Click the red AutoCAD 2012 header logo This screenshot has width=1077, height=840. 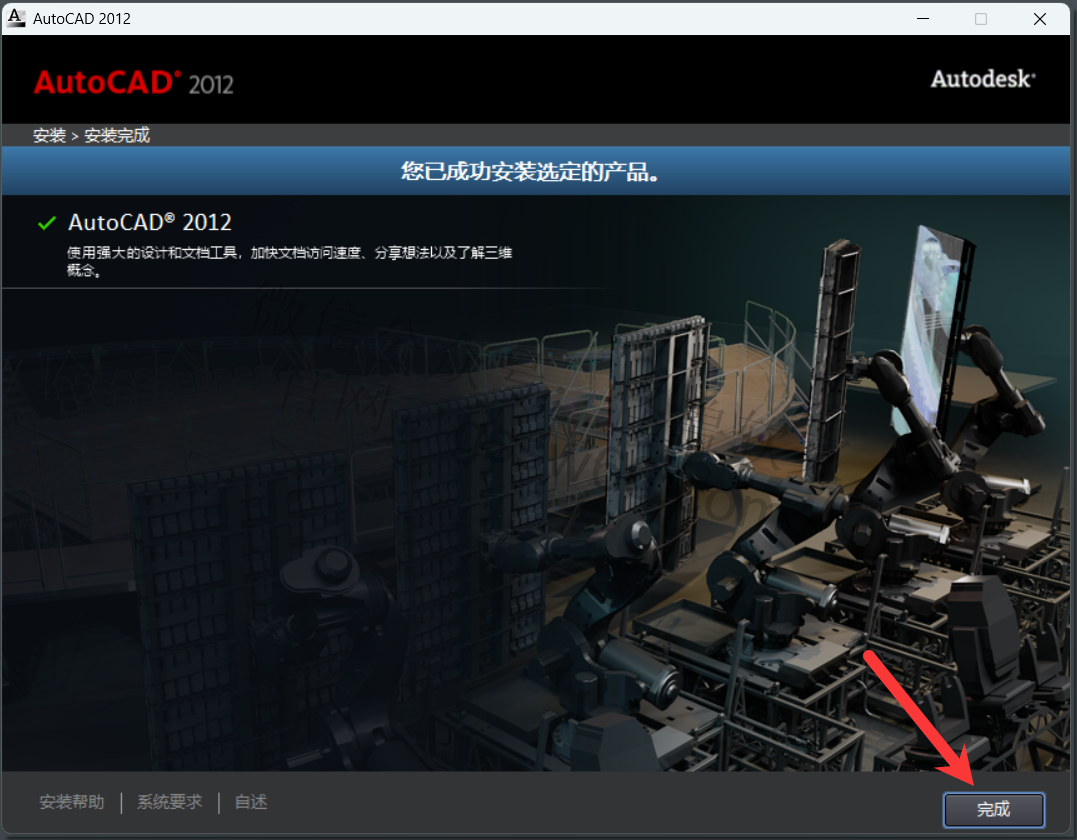point(133,82)
